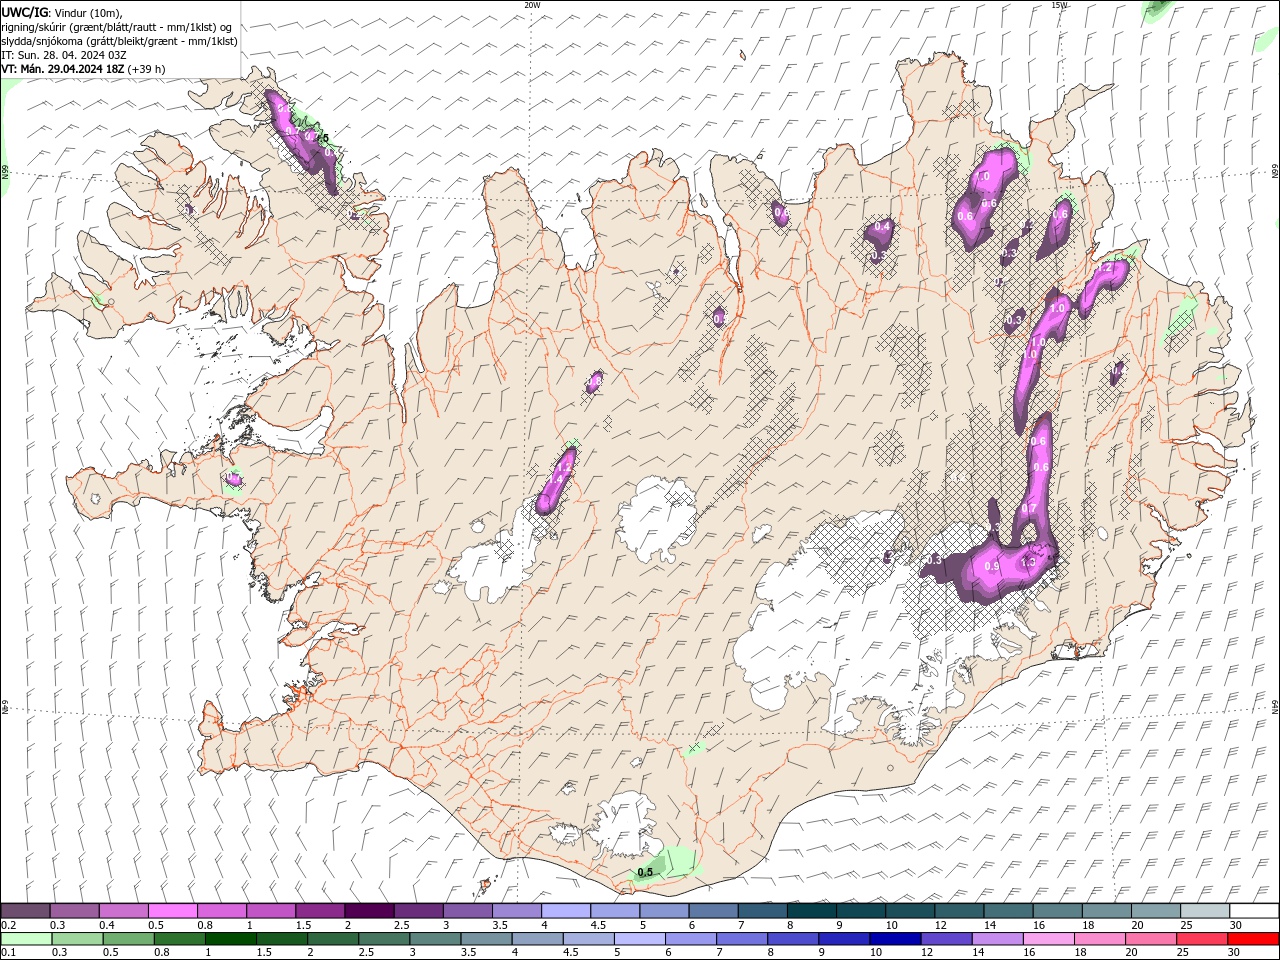Pick upper legend dark teal swatch between 8 and 9
The height and width of the screenshot is (960, 1280).
[x=811, y=911]
